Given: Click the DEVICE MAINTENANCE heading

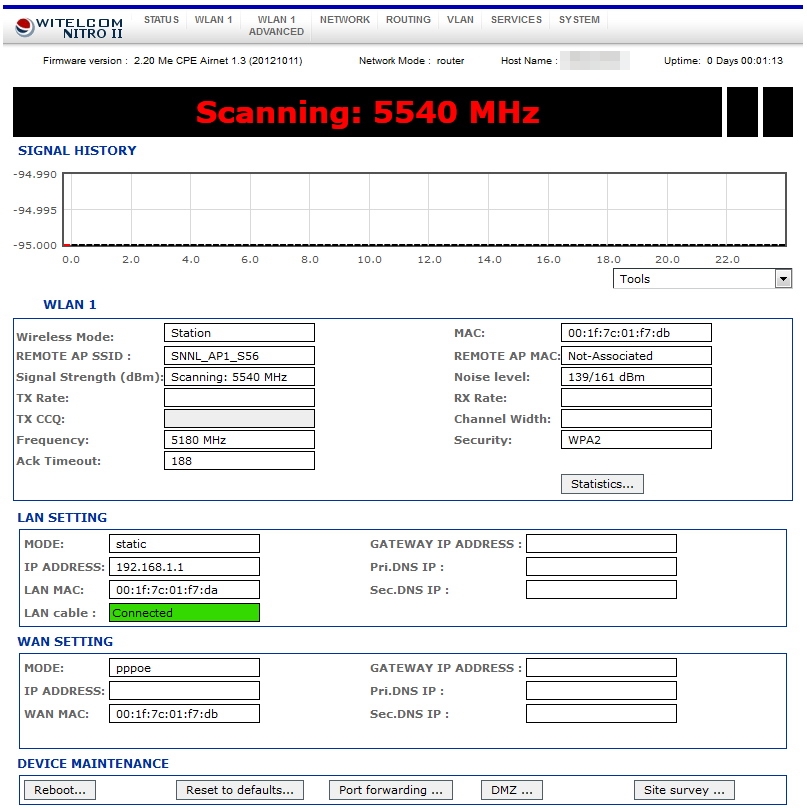Looking at the screenshot, I should coord(93,764).
